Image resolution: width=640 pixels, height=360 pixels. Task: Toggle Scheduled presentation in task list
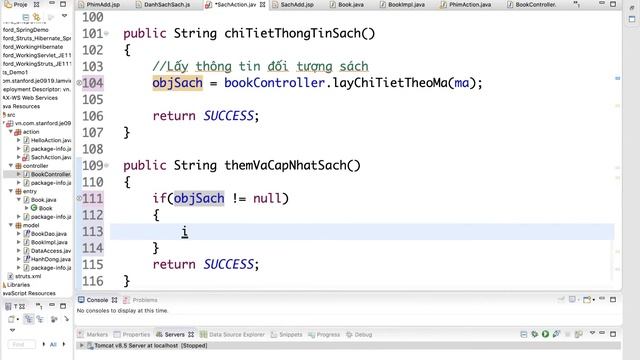click(x=40, y=319)
